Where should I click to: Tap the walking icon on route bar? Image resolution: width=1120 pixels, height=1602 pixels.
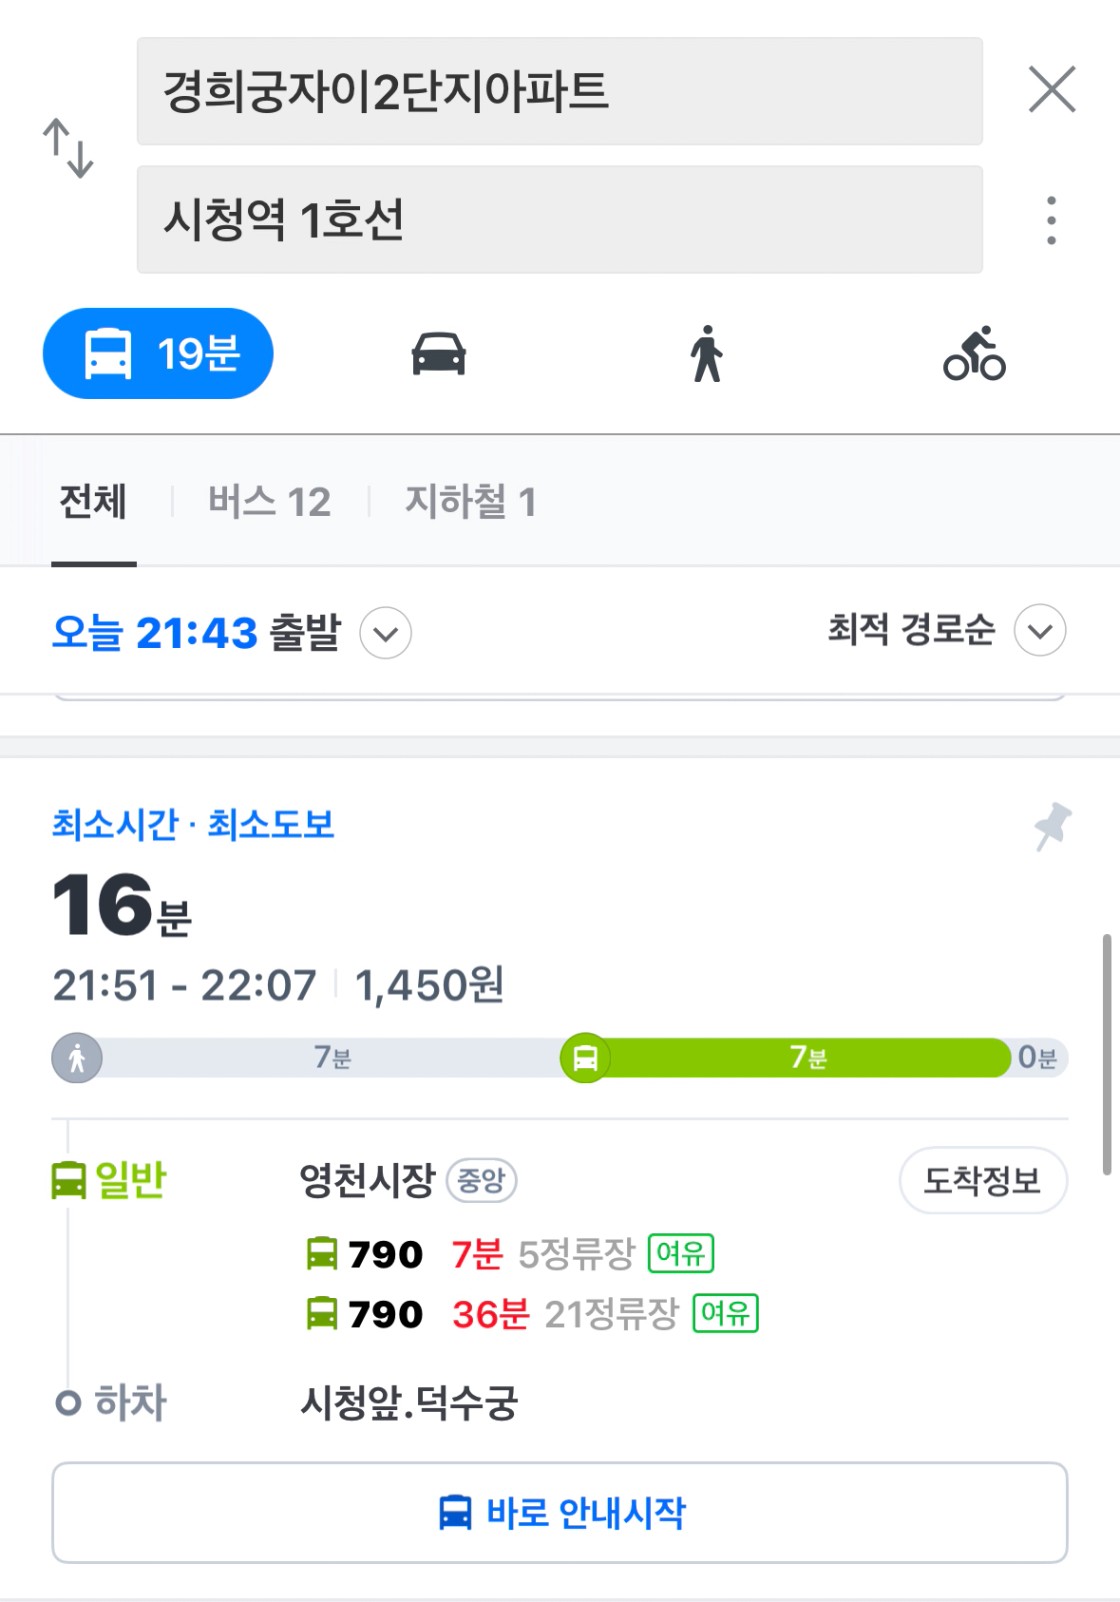(x=77, y=1058)
